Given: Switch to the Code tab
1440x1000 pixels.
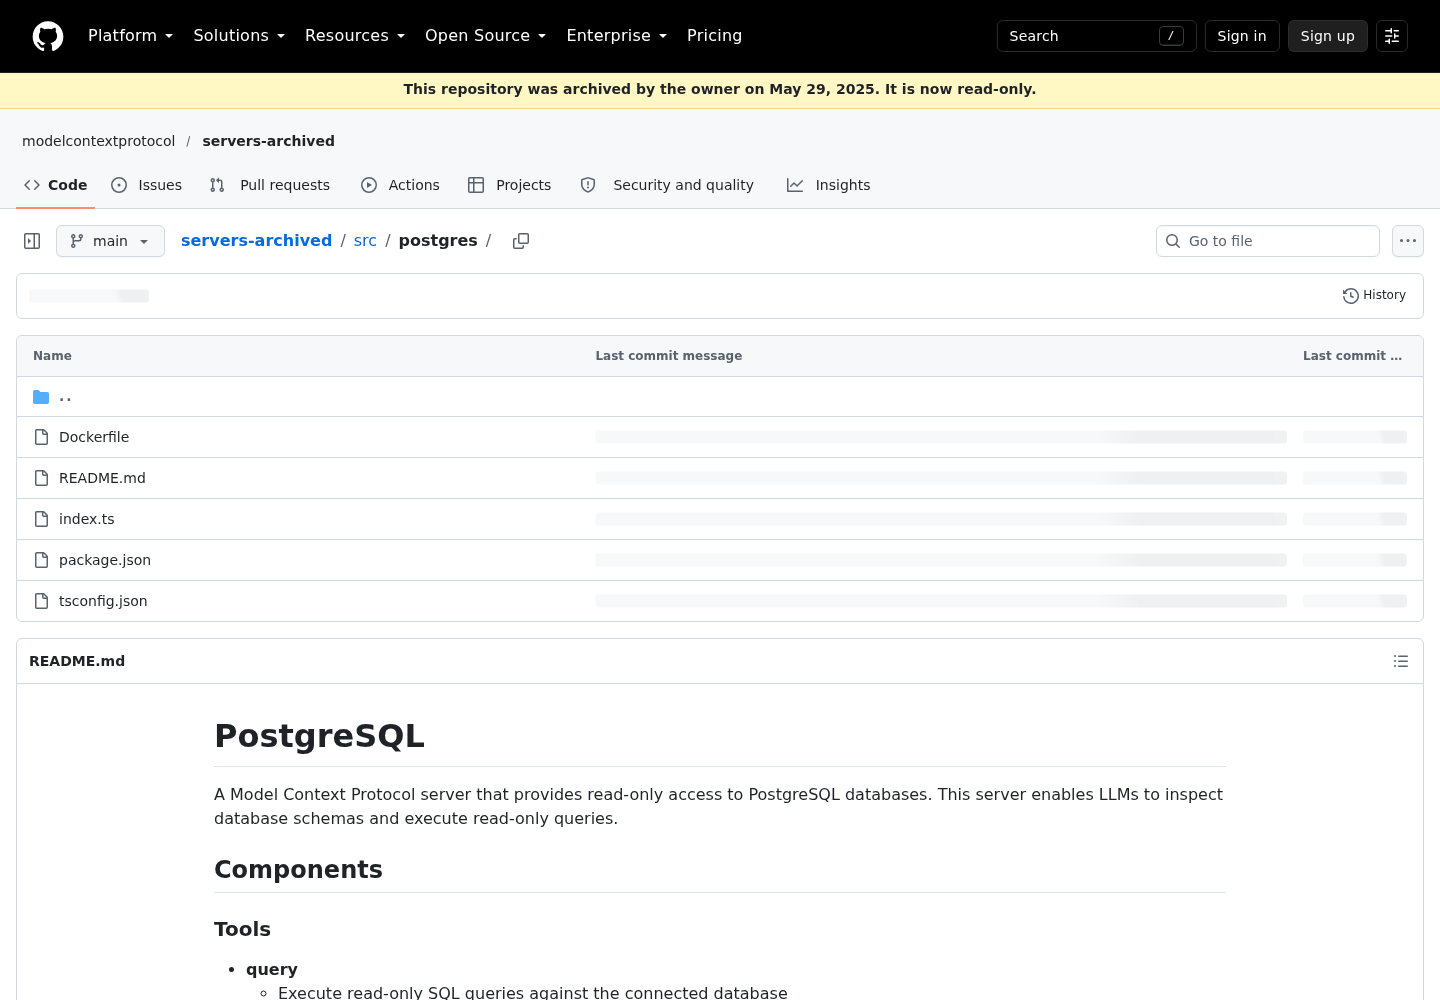Looking at the screenshot, I should [x=56, y=185].
